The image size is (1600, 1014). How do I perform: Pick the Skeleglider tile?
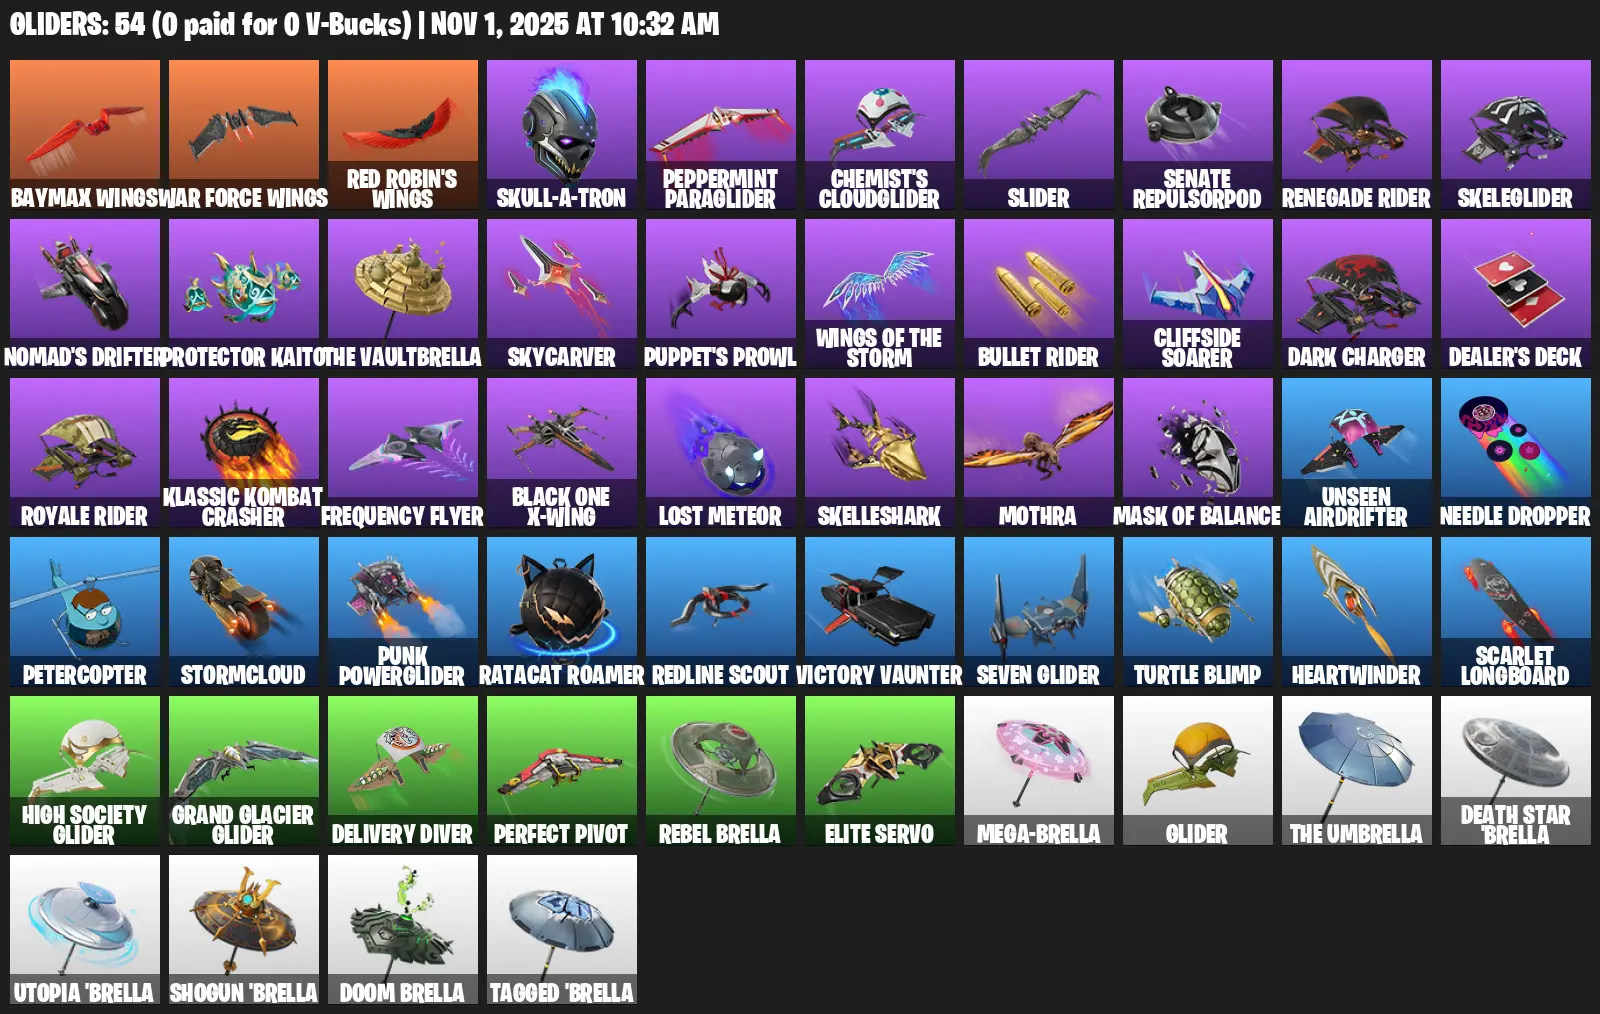point(1516,135)
